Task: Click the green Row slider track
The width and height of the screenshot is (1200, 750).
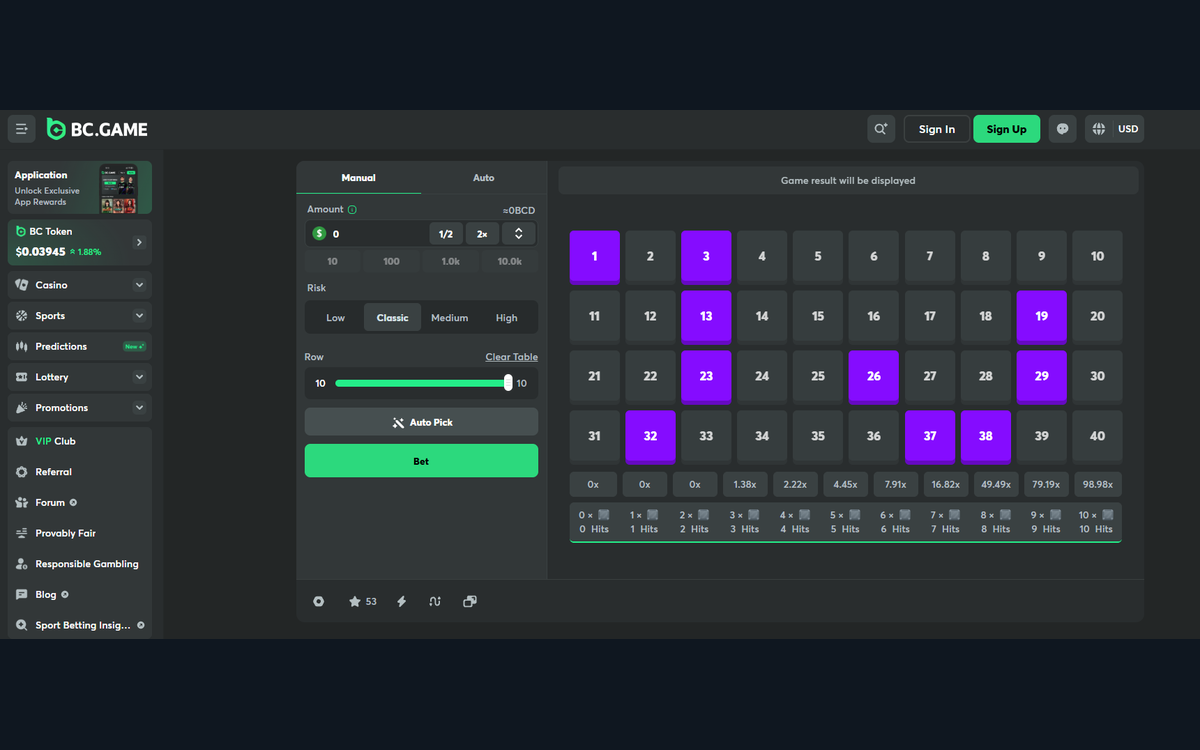Action: point(420,383)
